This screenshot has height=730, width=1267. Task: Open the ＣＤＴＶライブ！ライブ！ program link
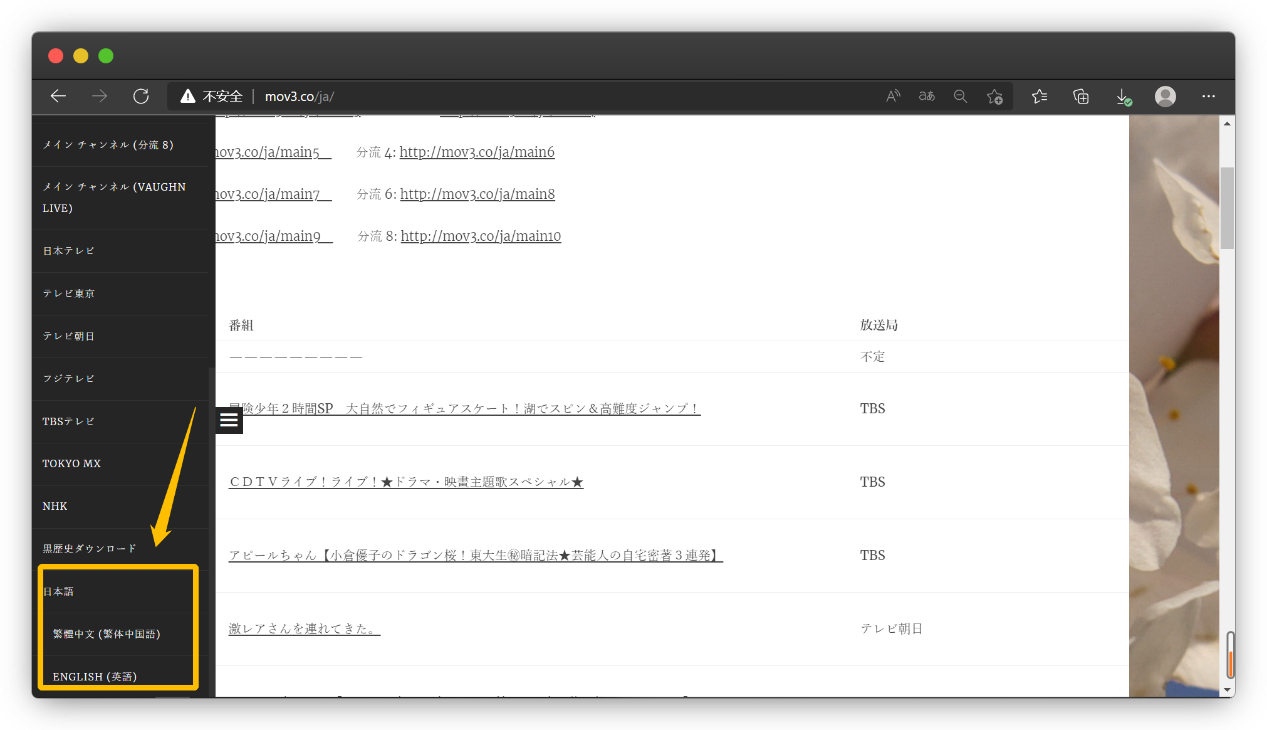point(406,482)
